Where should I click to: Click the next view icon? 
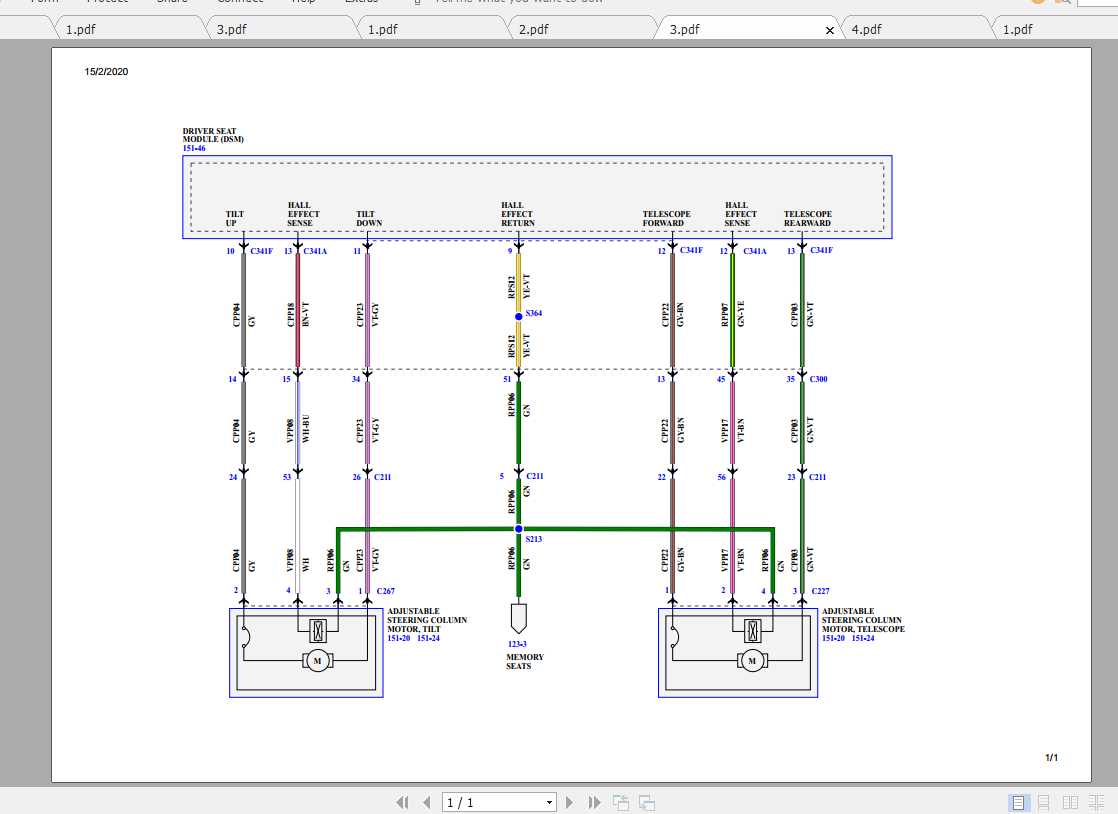point(645,802)
